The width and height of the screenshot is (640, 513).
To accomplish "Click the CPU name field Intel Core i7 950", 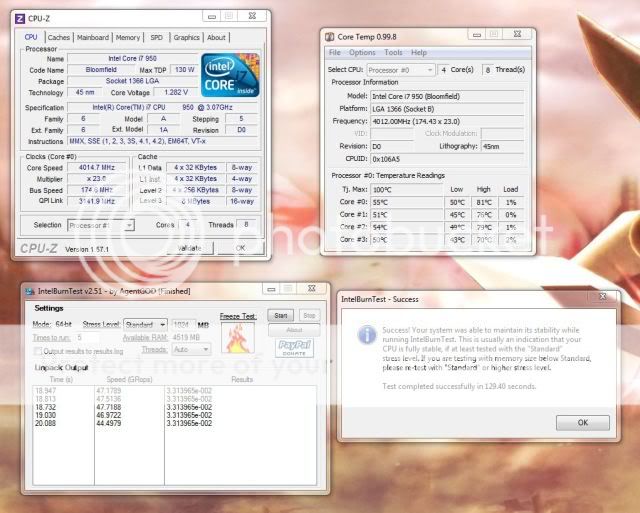I will click(133, 59).
